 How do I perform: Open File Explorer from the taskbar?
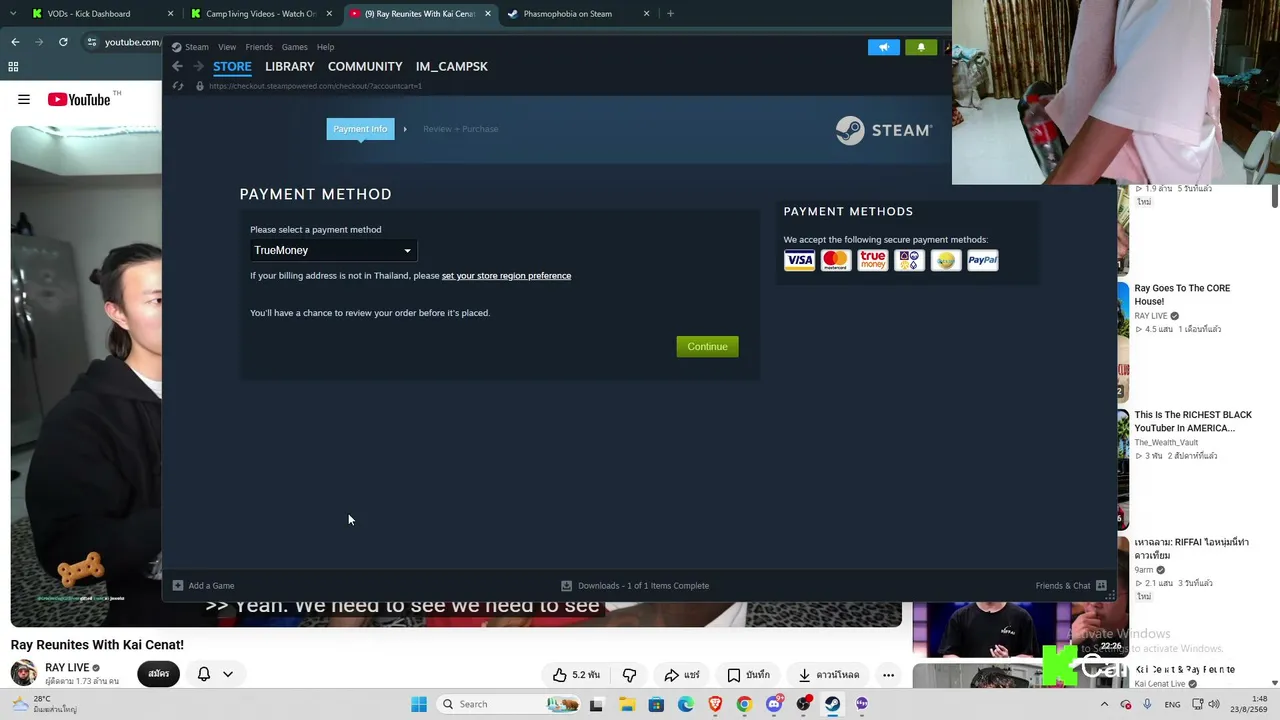pyautogui.click(x=626, y=704)
